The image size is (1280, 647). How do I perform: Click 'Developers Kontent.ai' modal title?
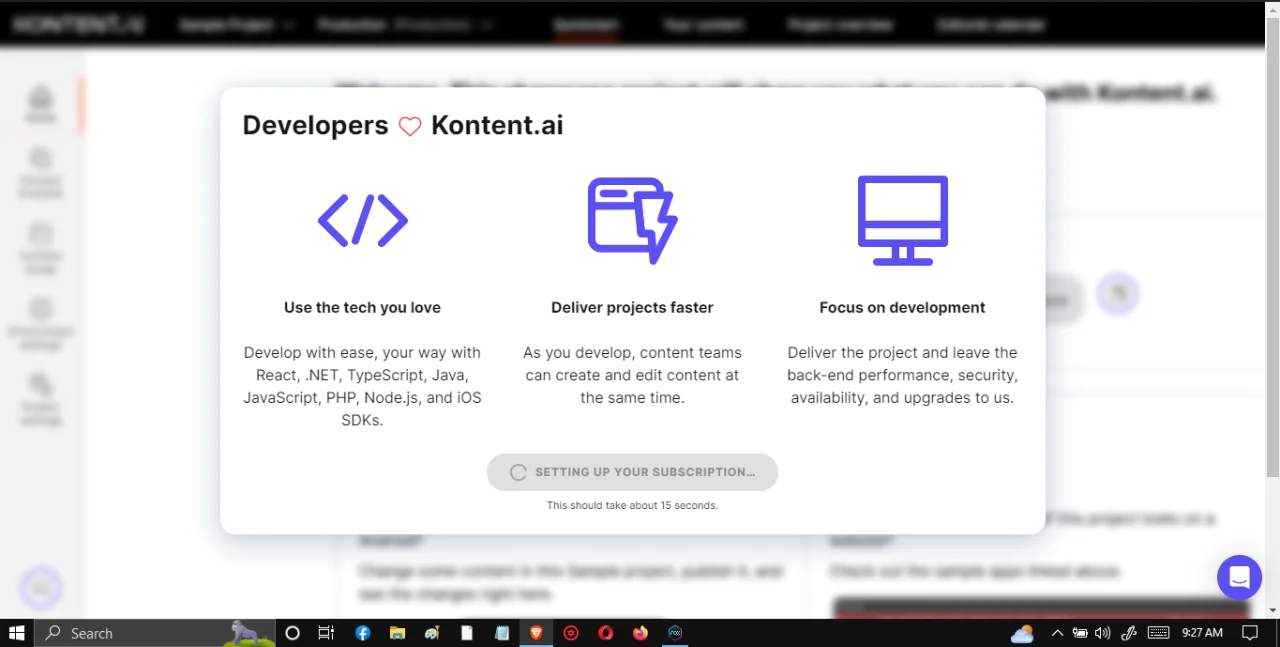click(403, 125)
